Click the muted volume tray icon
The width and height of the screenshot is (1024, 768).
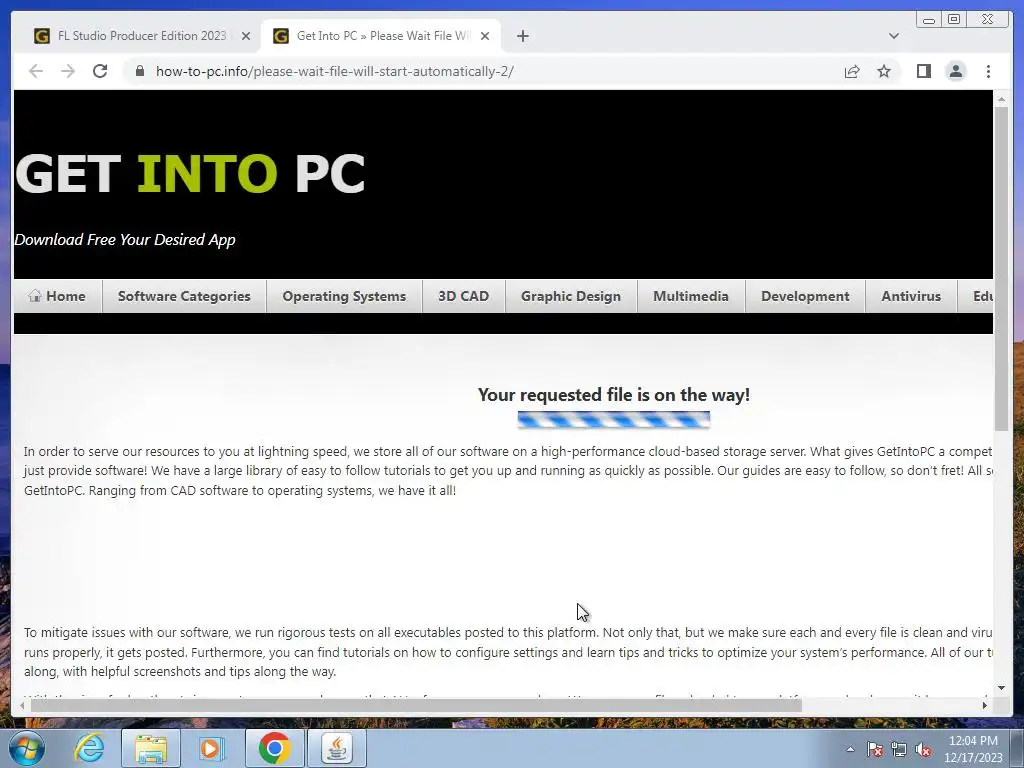(923, 749)
